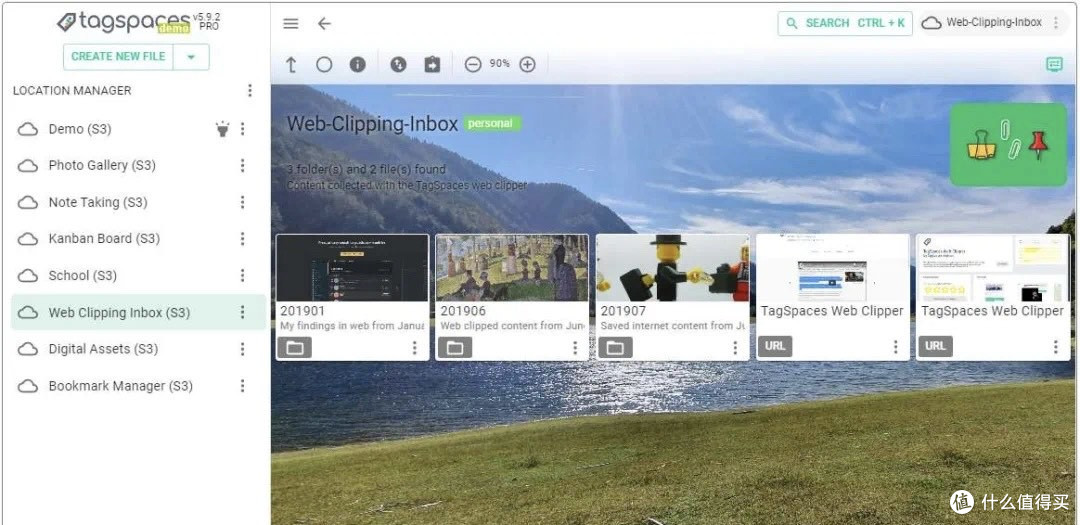Click the globe-style toolbar icon
This screenshot has height=525, width=1080.
(398, 65)
